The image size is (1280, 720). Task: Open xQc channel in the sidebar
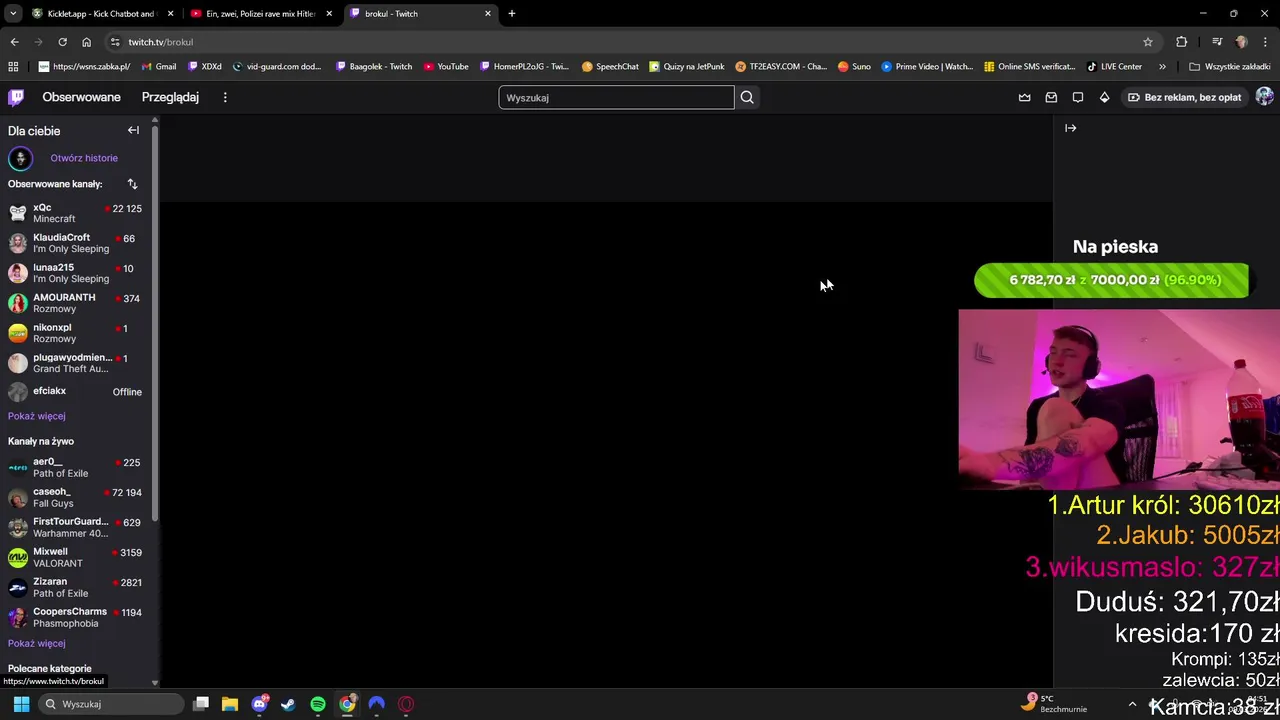coord(75,213)
